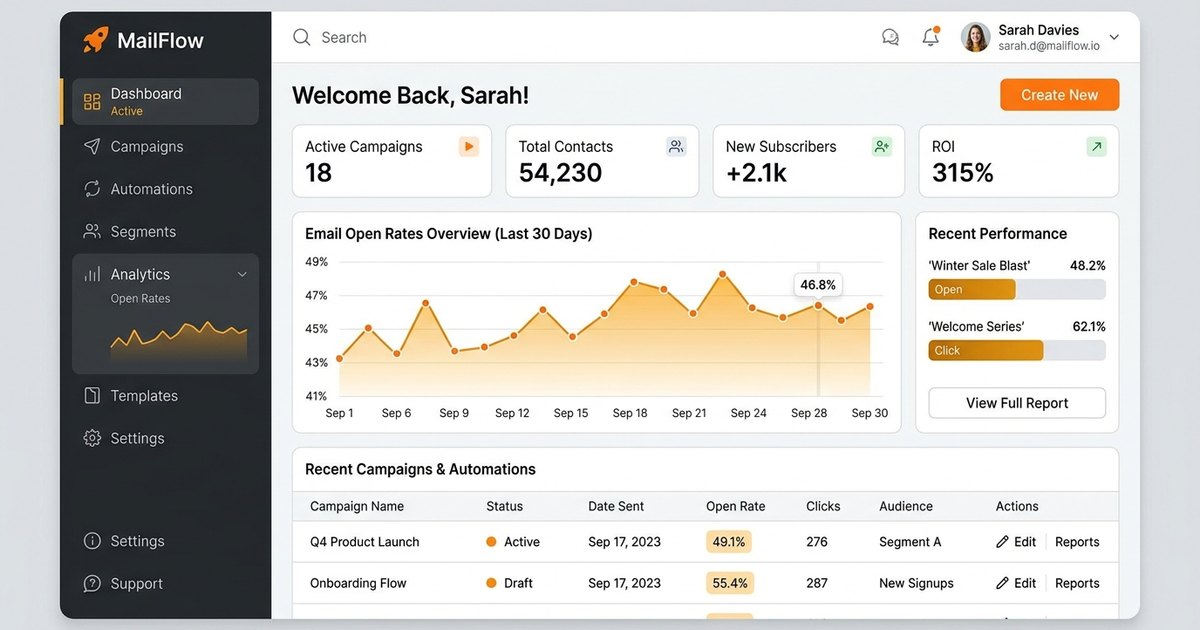The height and width of the screenshot is (630, 1200).
Task: Click the search magnifier icon
Action: [301, 38]
